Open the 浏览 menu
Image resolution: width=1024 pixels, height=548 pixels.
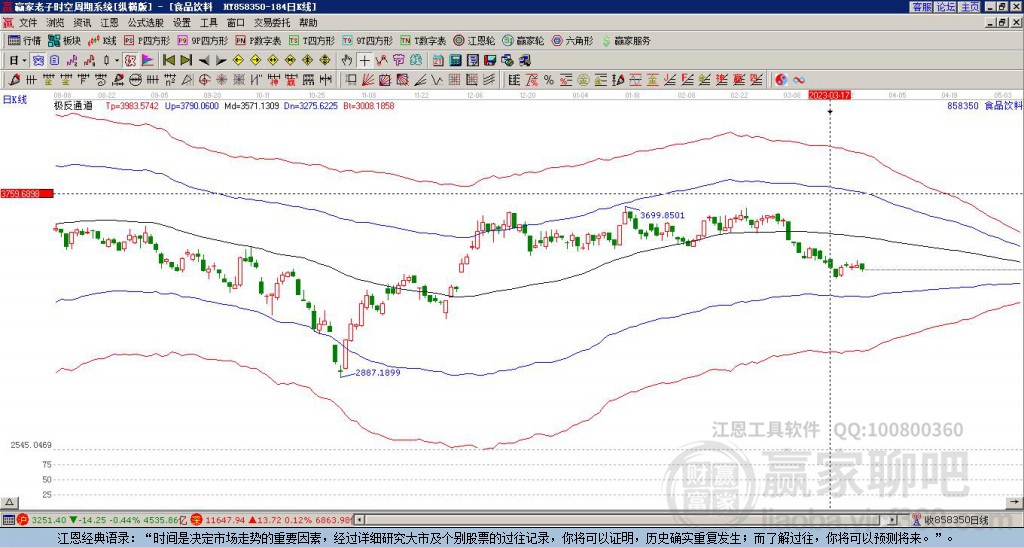[55, 23]
